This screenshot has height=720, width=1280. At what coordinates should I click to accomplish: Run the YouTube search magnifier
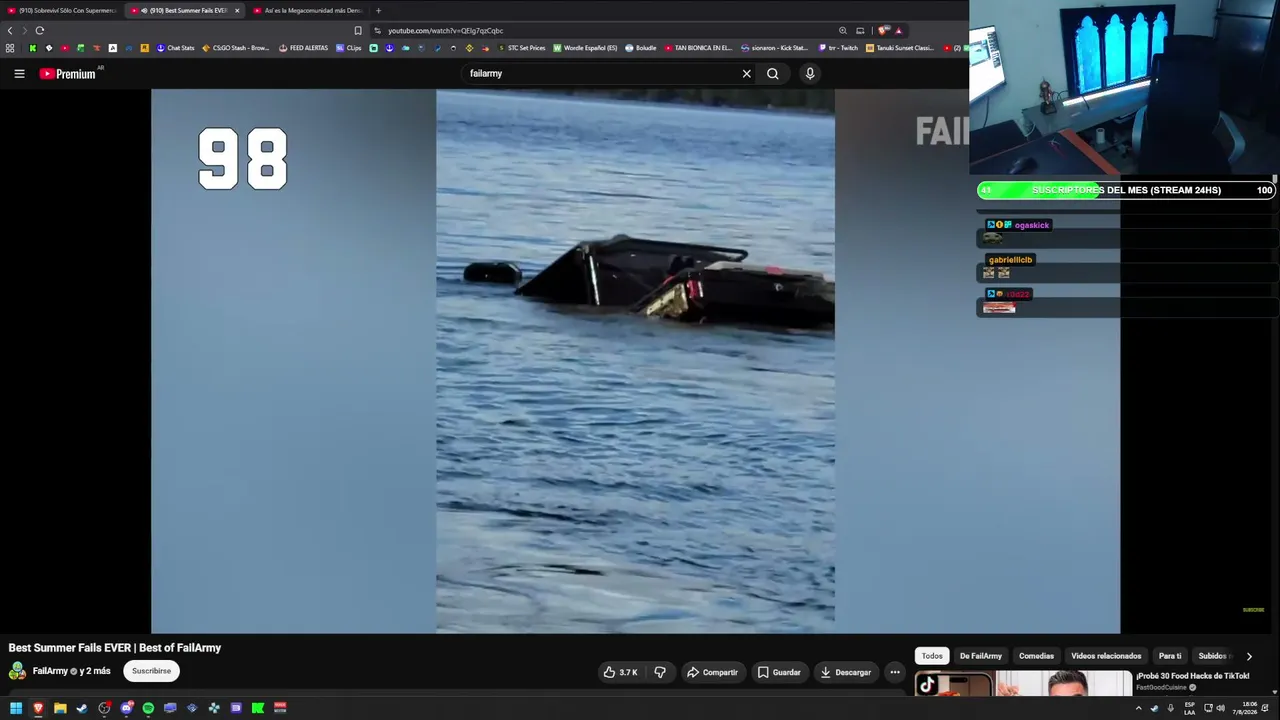773,73
